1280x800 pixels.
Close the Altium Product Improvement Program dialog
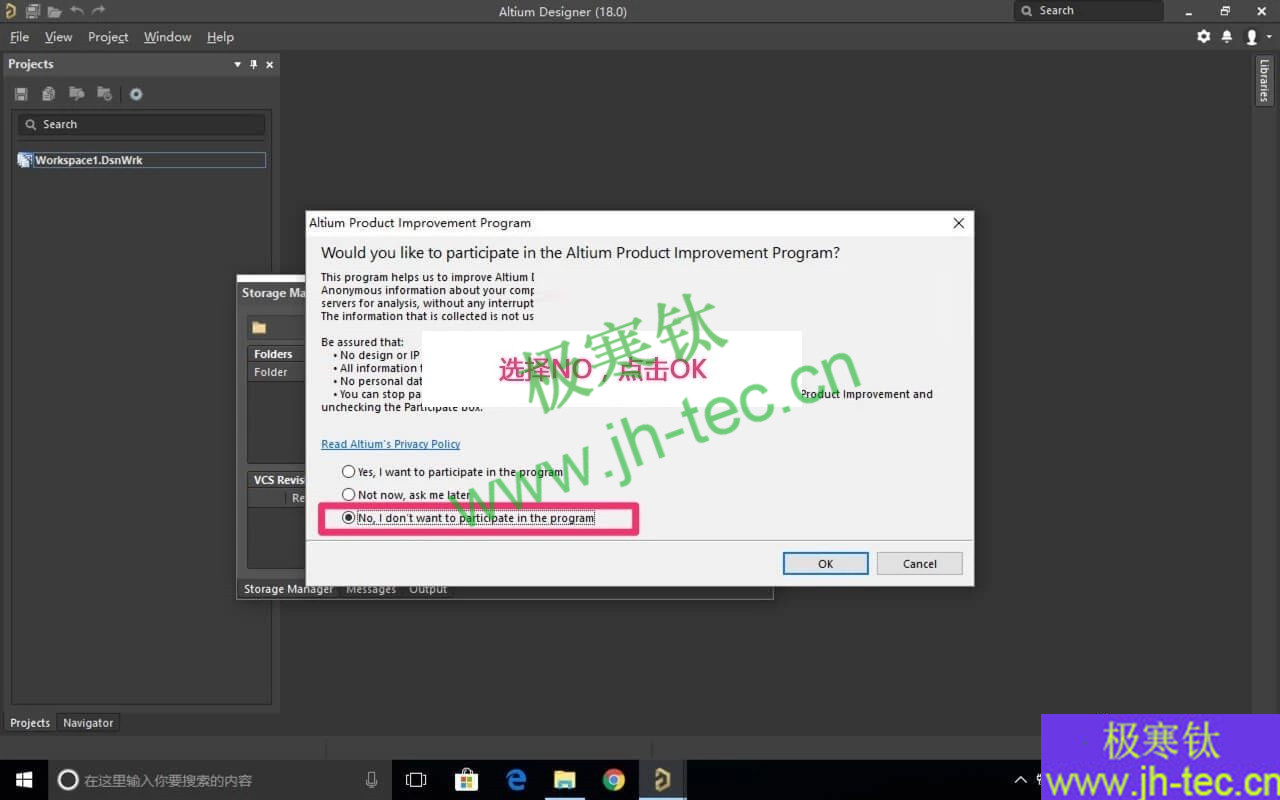click(x=958, y=223)
